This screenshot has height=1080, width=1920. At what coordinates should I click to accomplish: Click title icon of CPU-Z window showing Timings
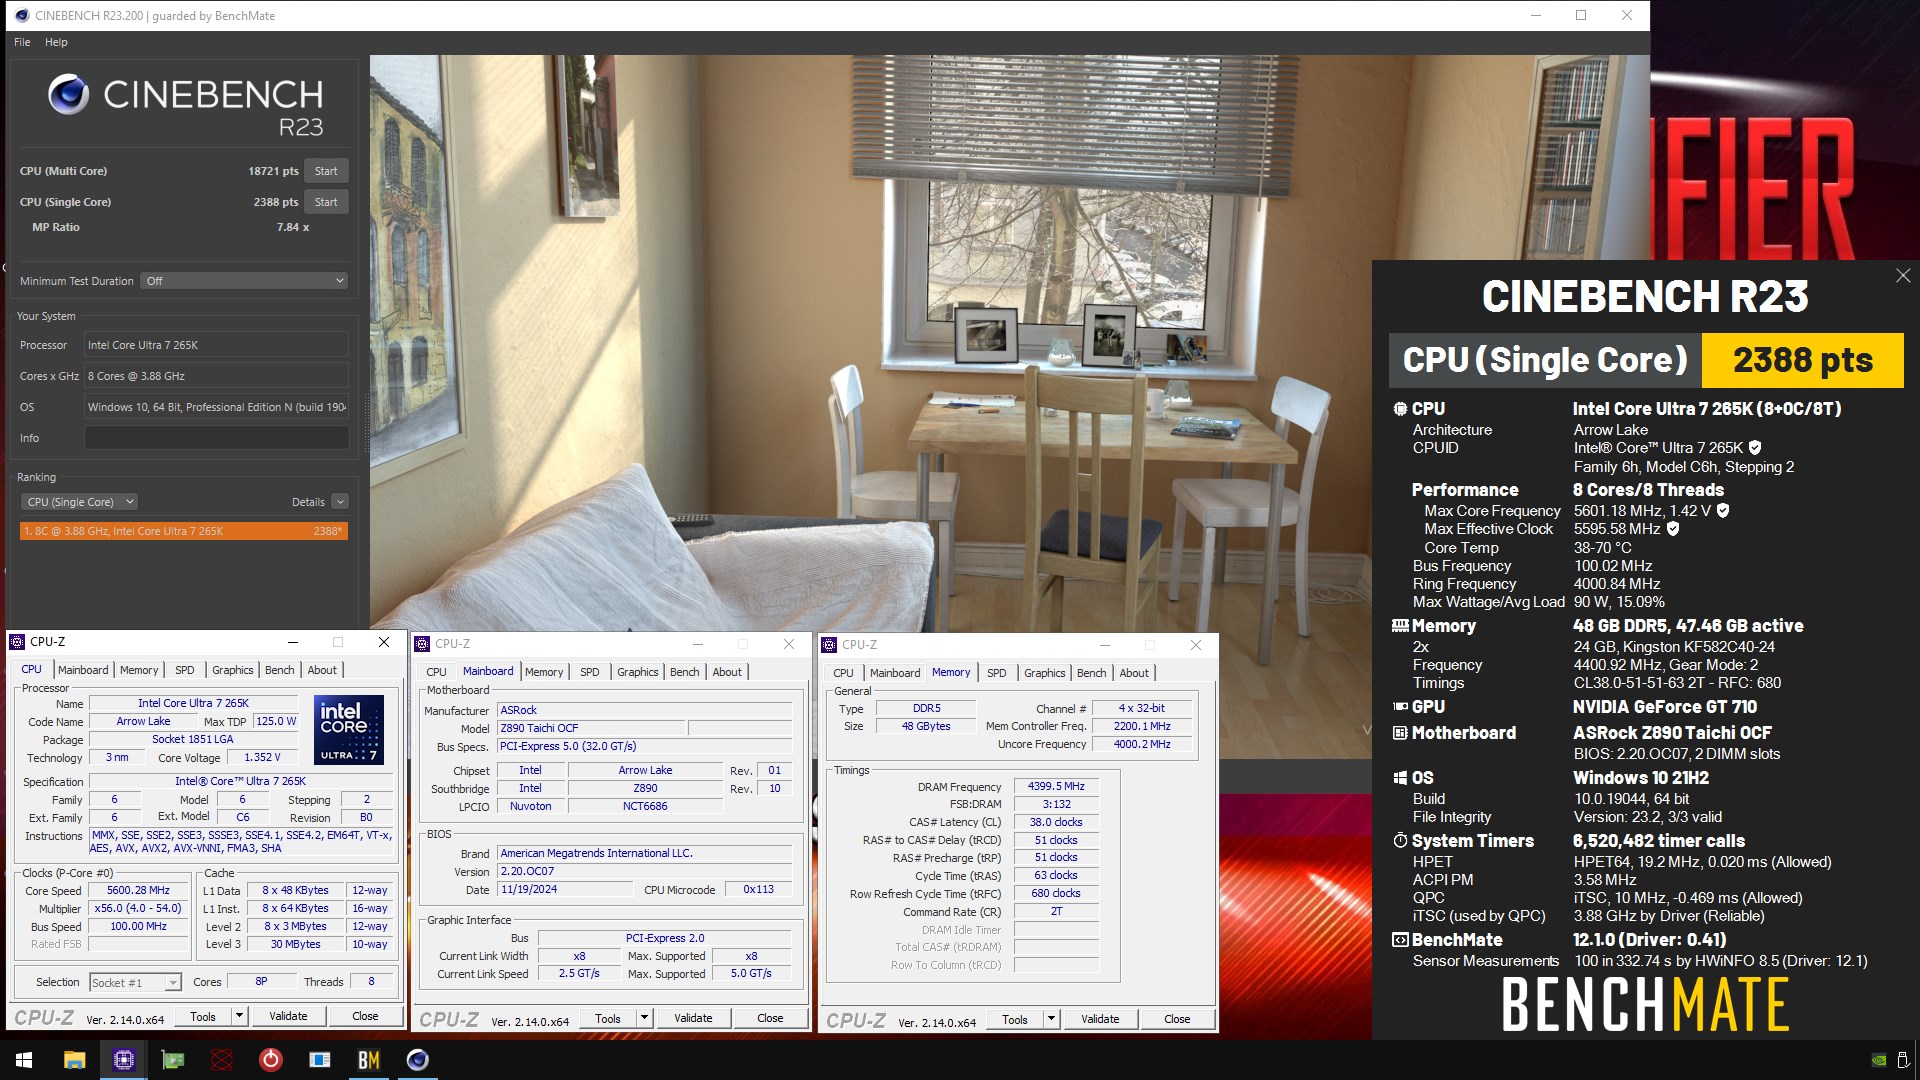829,645
